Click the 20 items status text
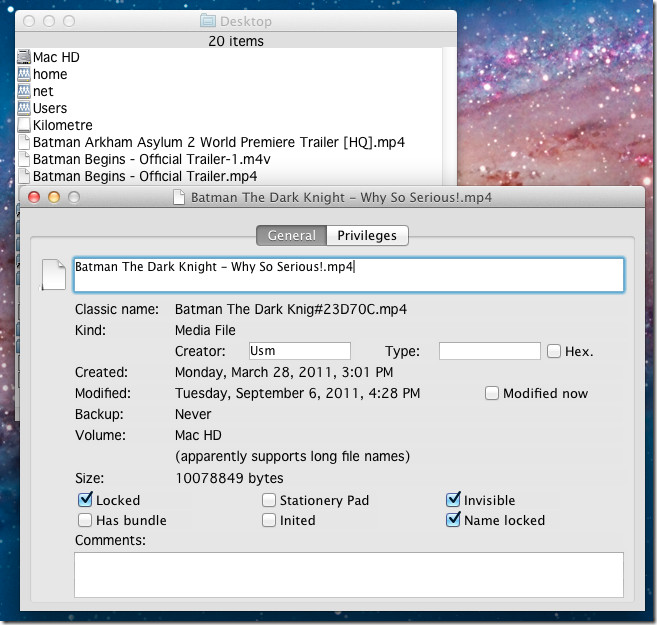 (x=236, y=41)
